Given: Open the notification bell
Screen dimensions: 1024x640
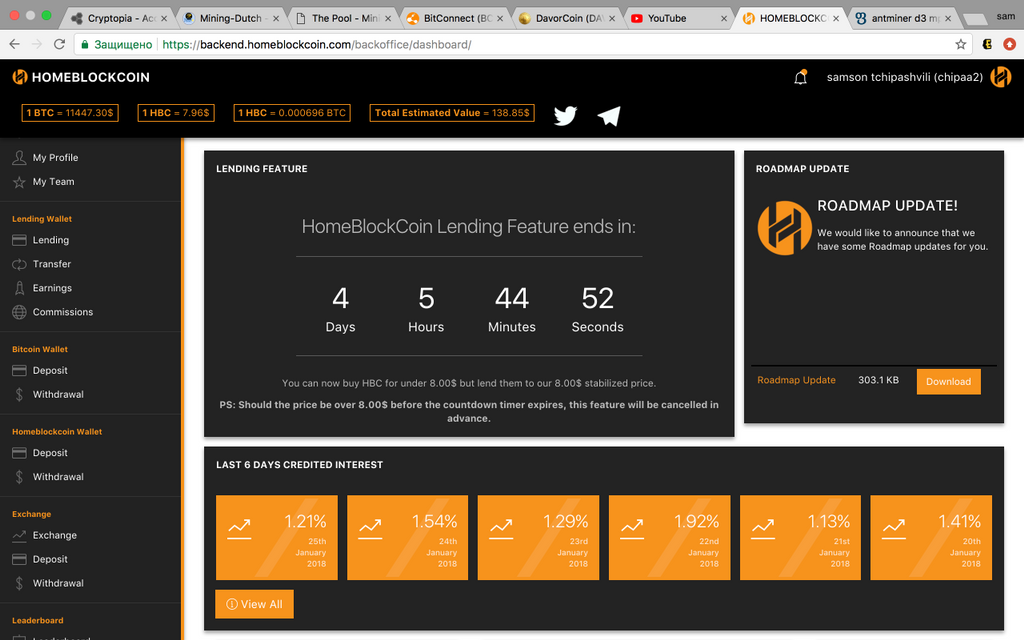Looking at the screenshot, I should coord(801,77).
